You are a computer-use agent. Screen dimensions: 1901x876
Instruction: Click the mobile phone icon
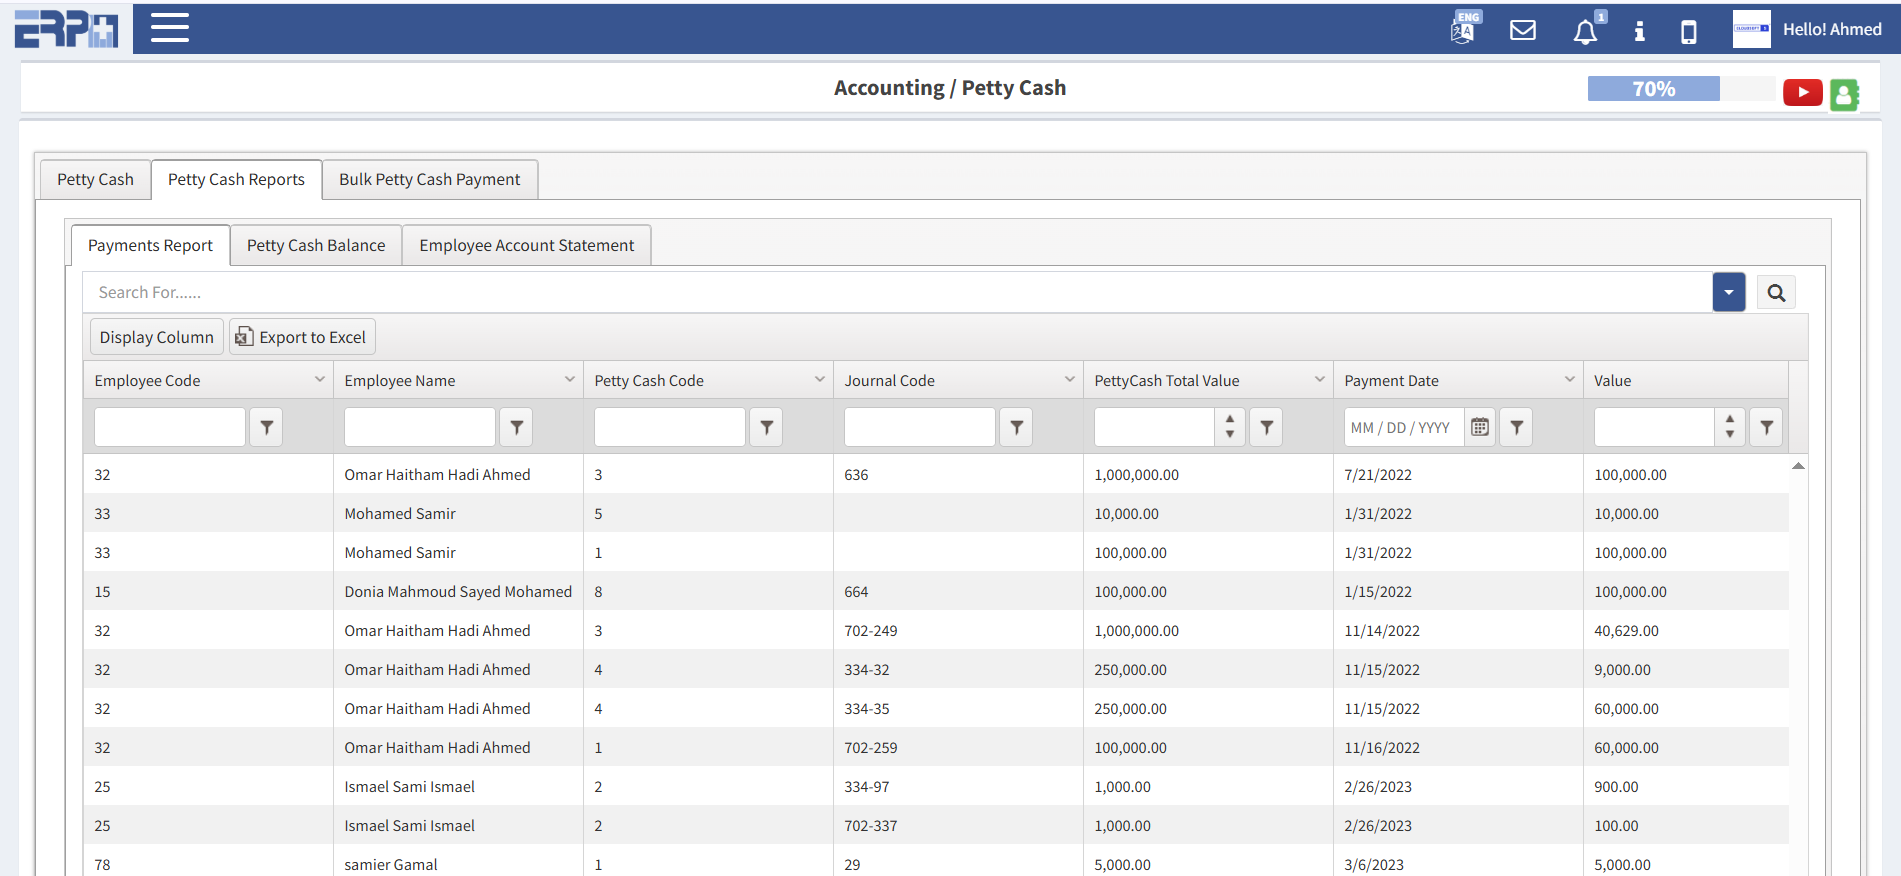(x=1688, y=32)
